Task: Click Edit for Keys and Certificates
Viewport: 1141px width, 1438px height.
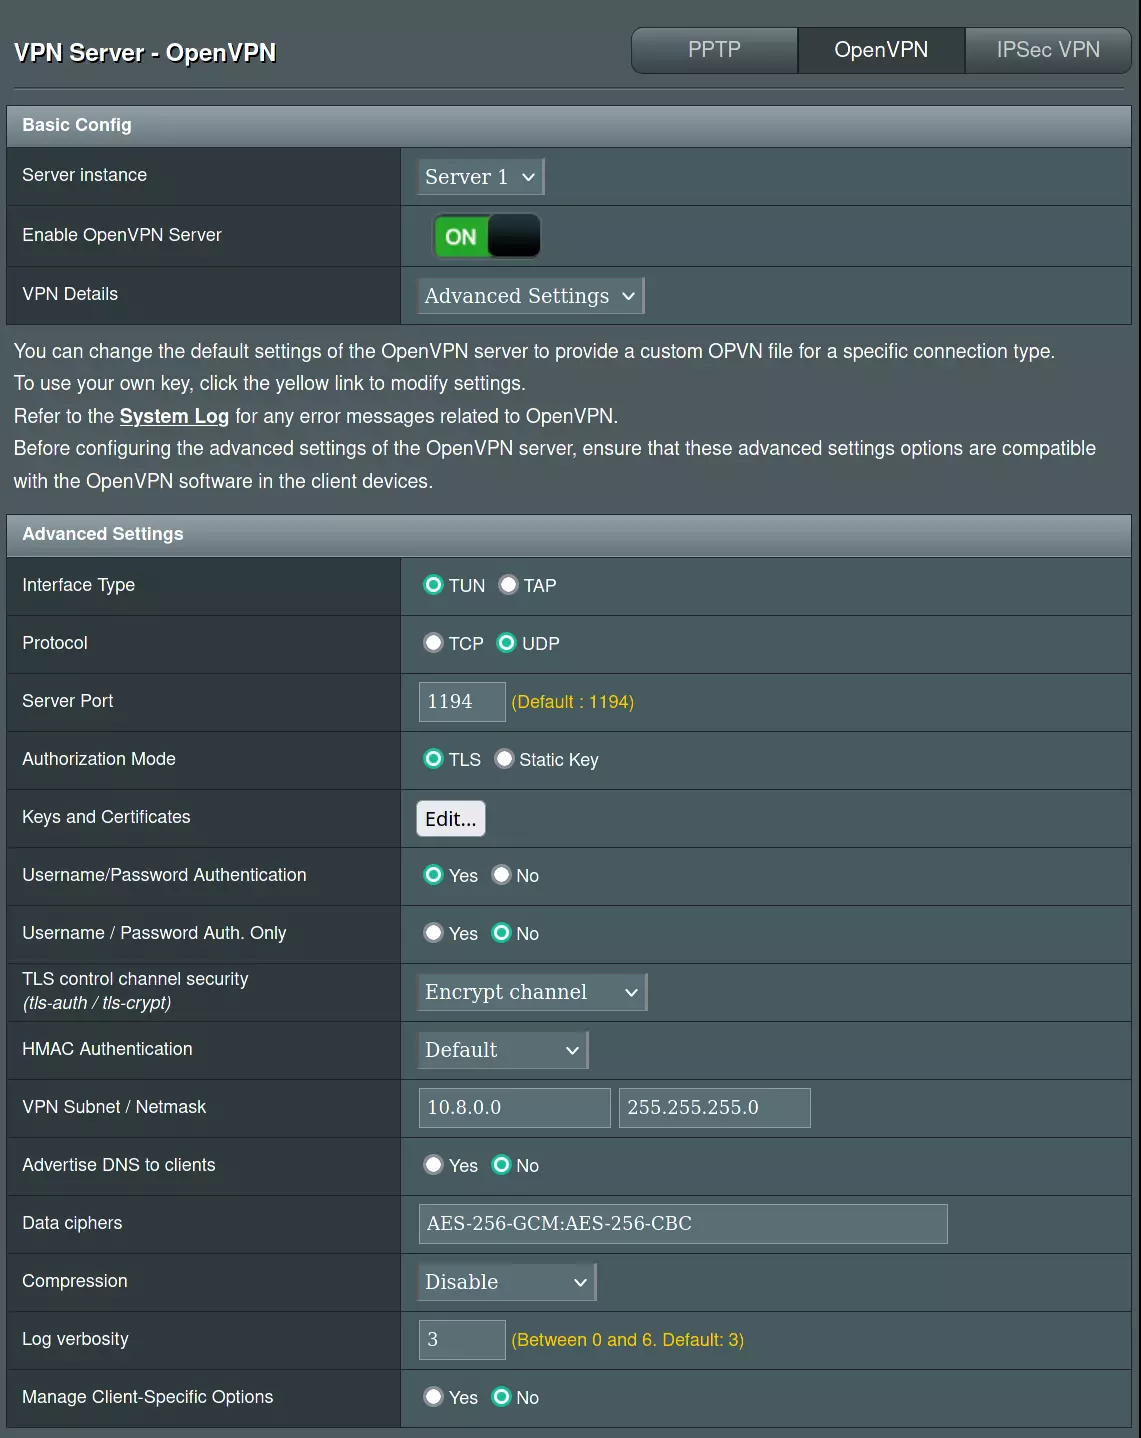Action: (451, 819)
